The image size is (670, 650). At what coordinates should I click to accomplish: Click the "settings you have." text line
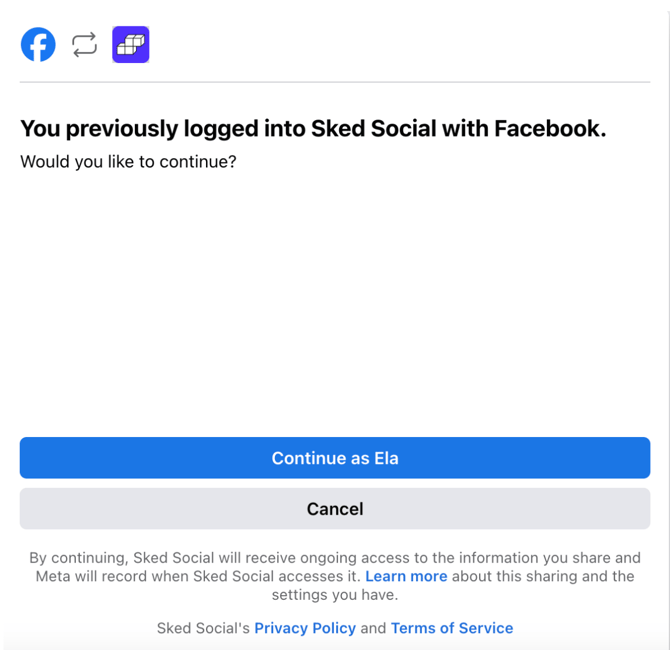(335, 595)
